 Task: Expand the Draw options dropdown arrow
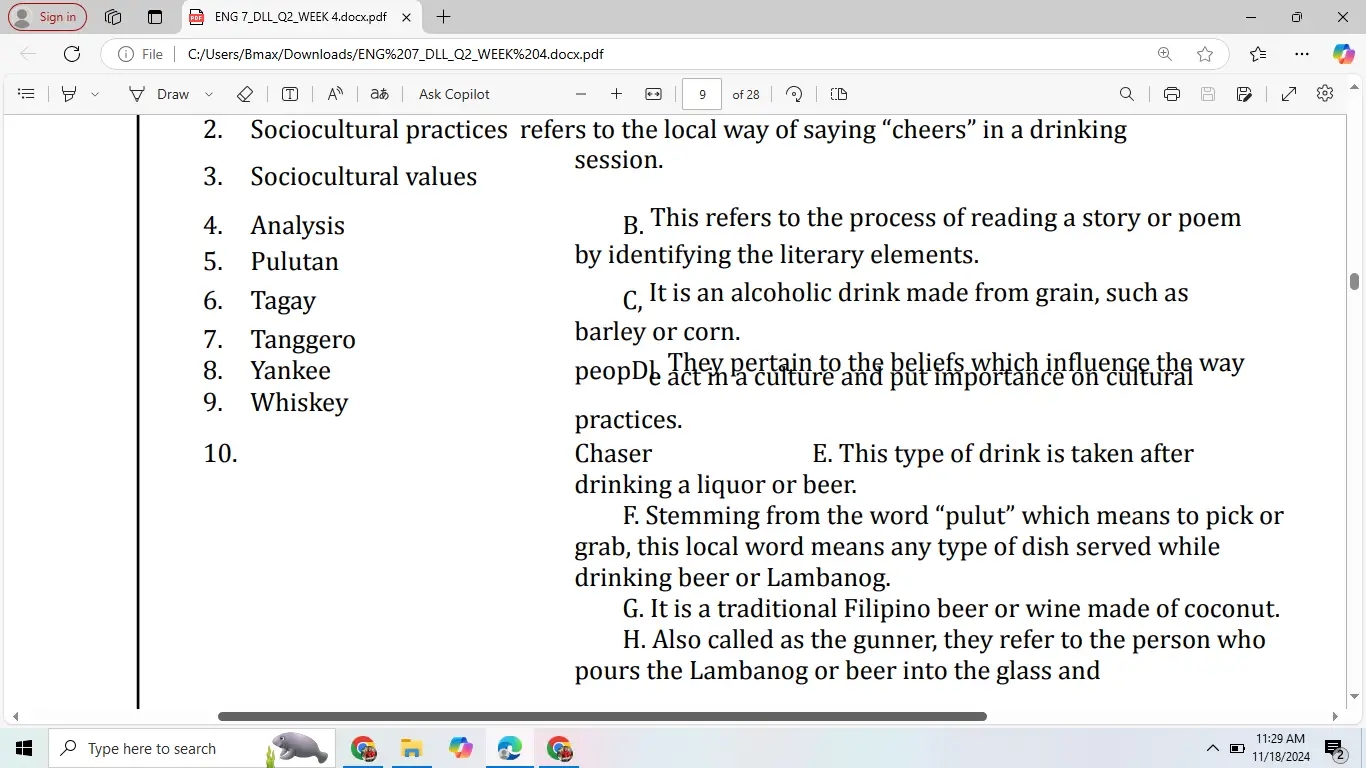(209, 94)
